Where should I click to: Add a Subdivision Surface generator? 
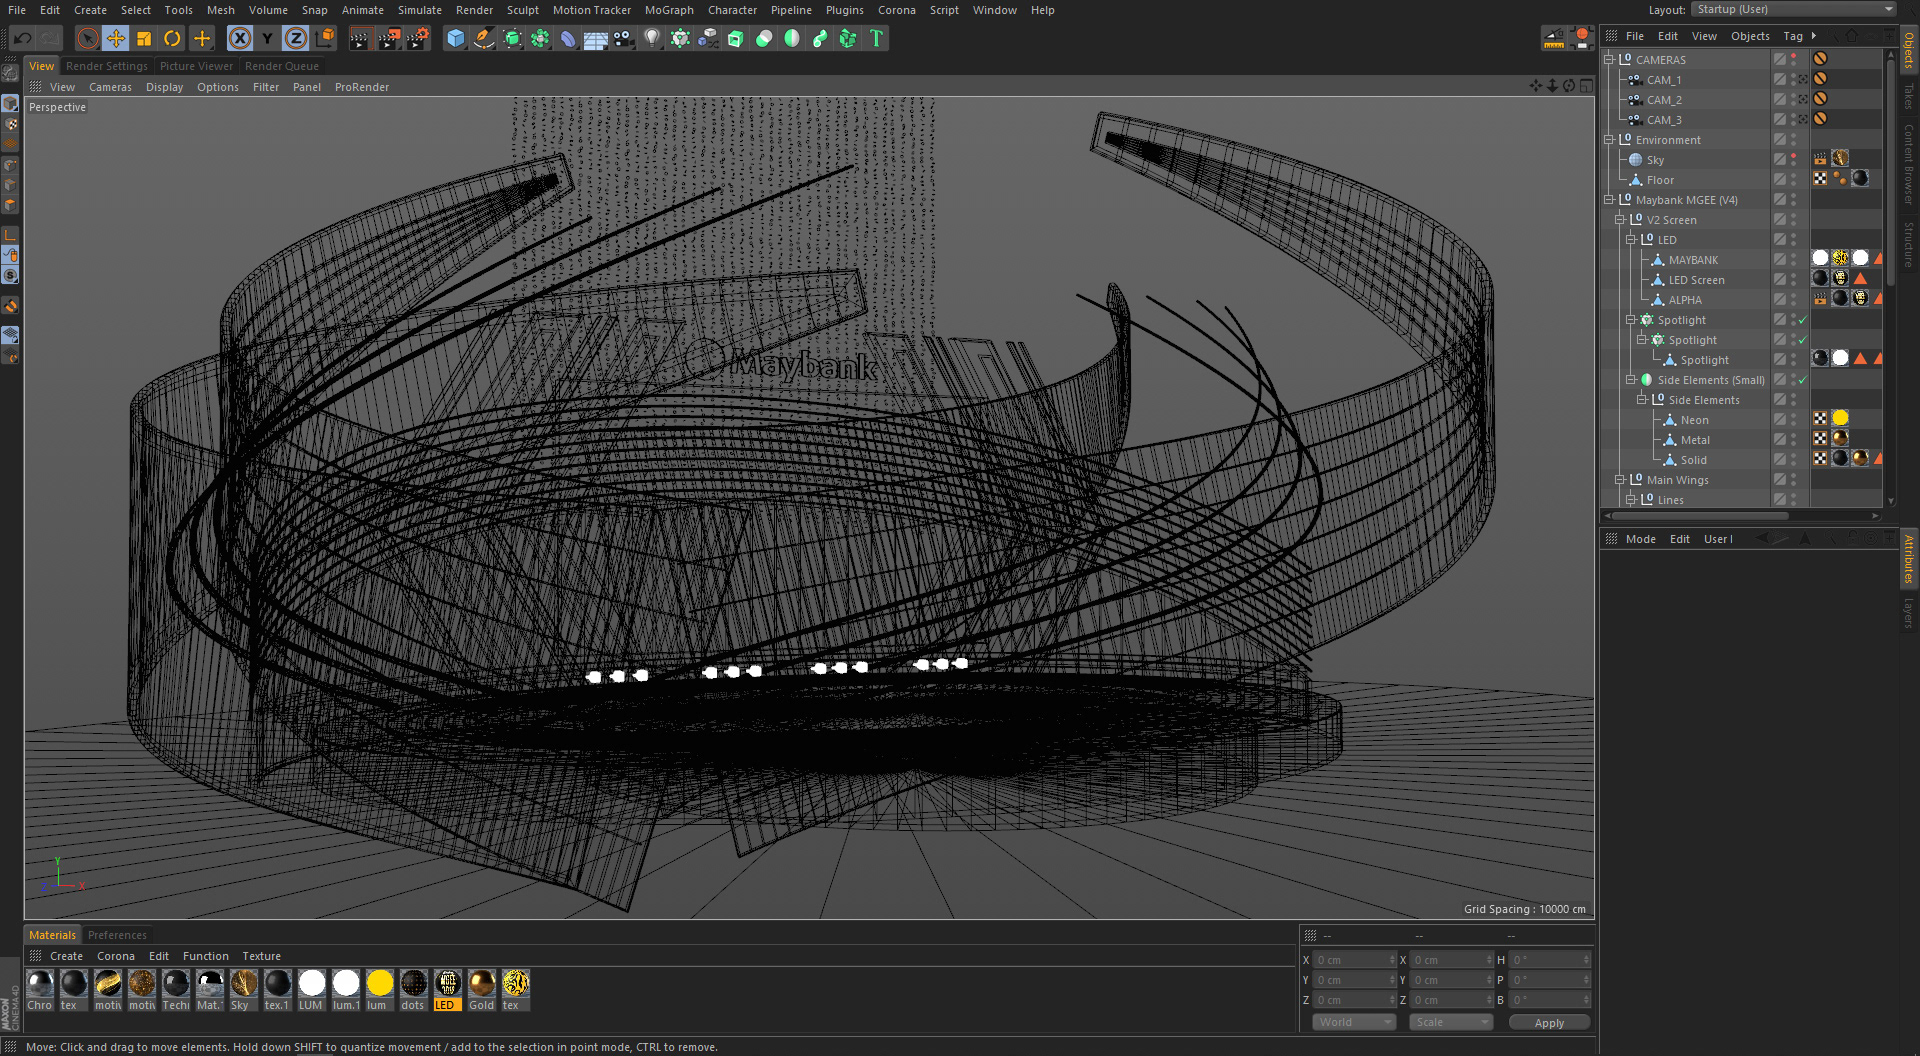512,38
